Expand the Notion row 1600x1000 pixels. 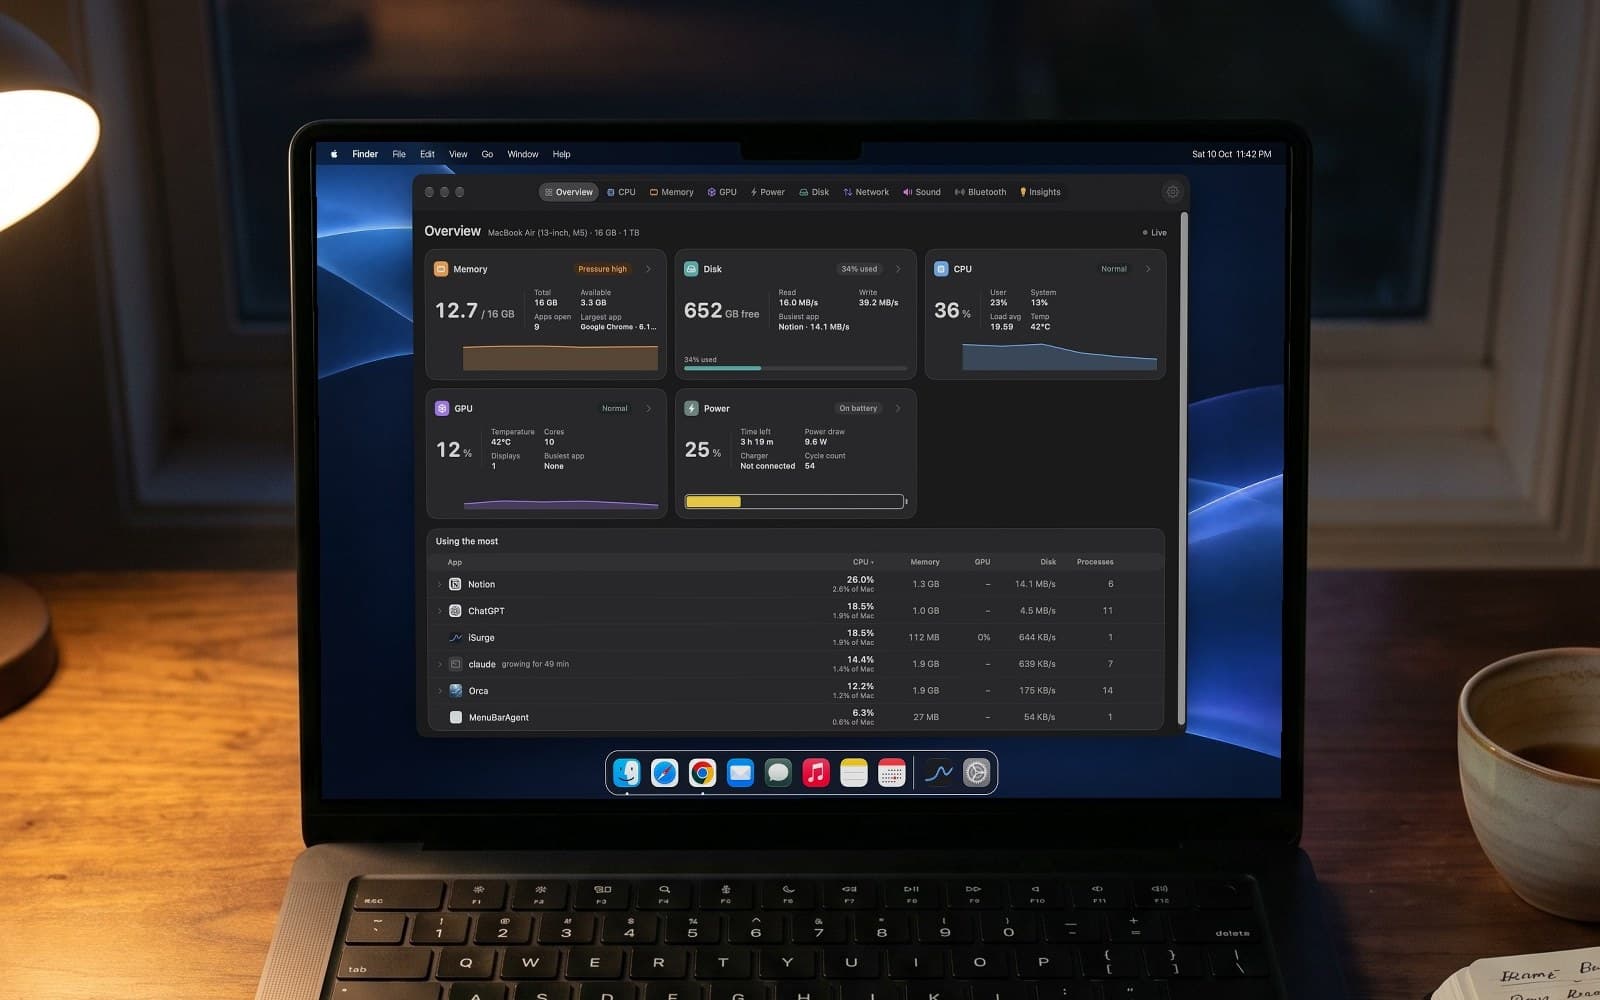coord(439,584)
